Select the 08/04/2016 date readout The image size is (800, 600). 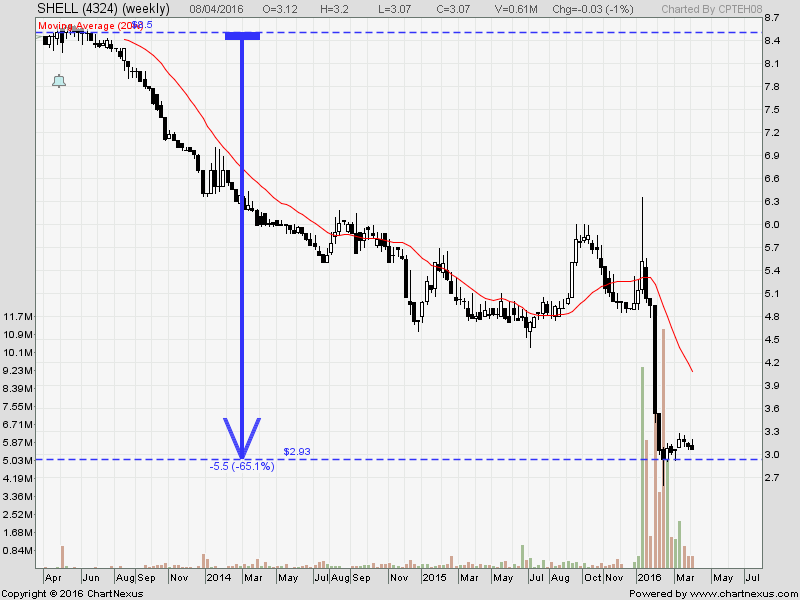click(x=216, y=9)
